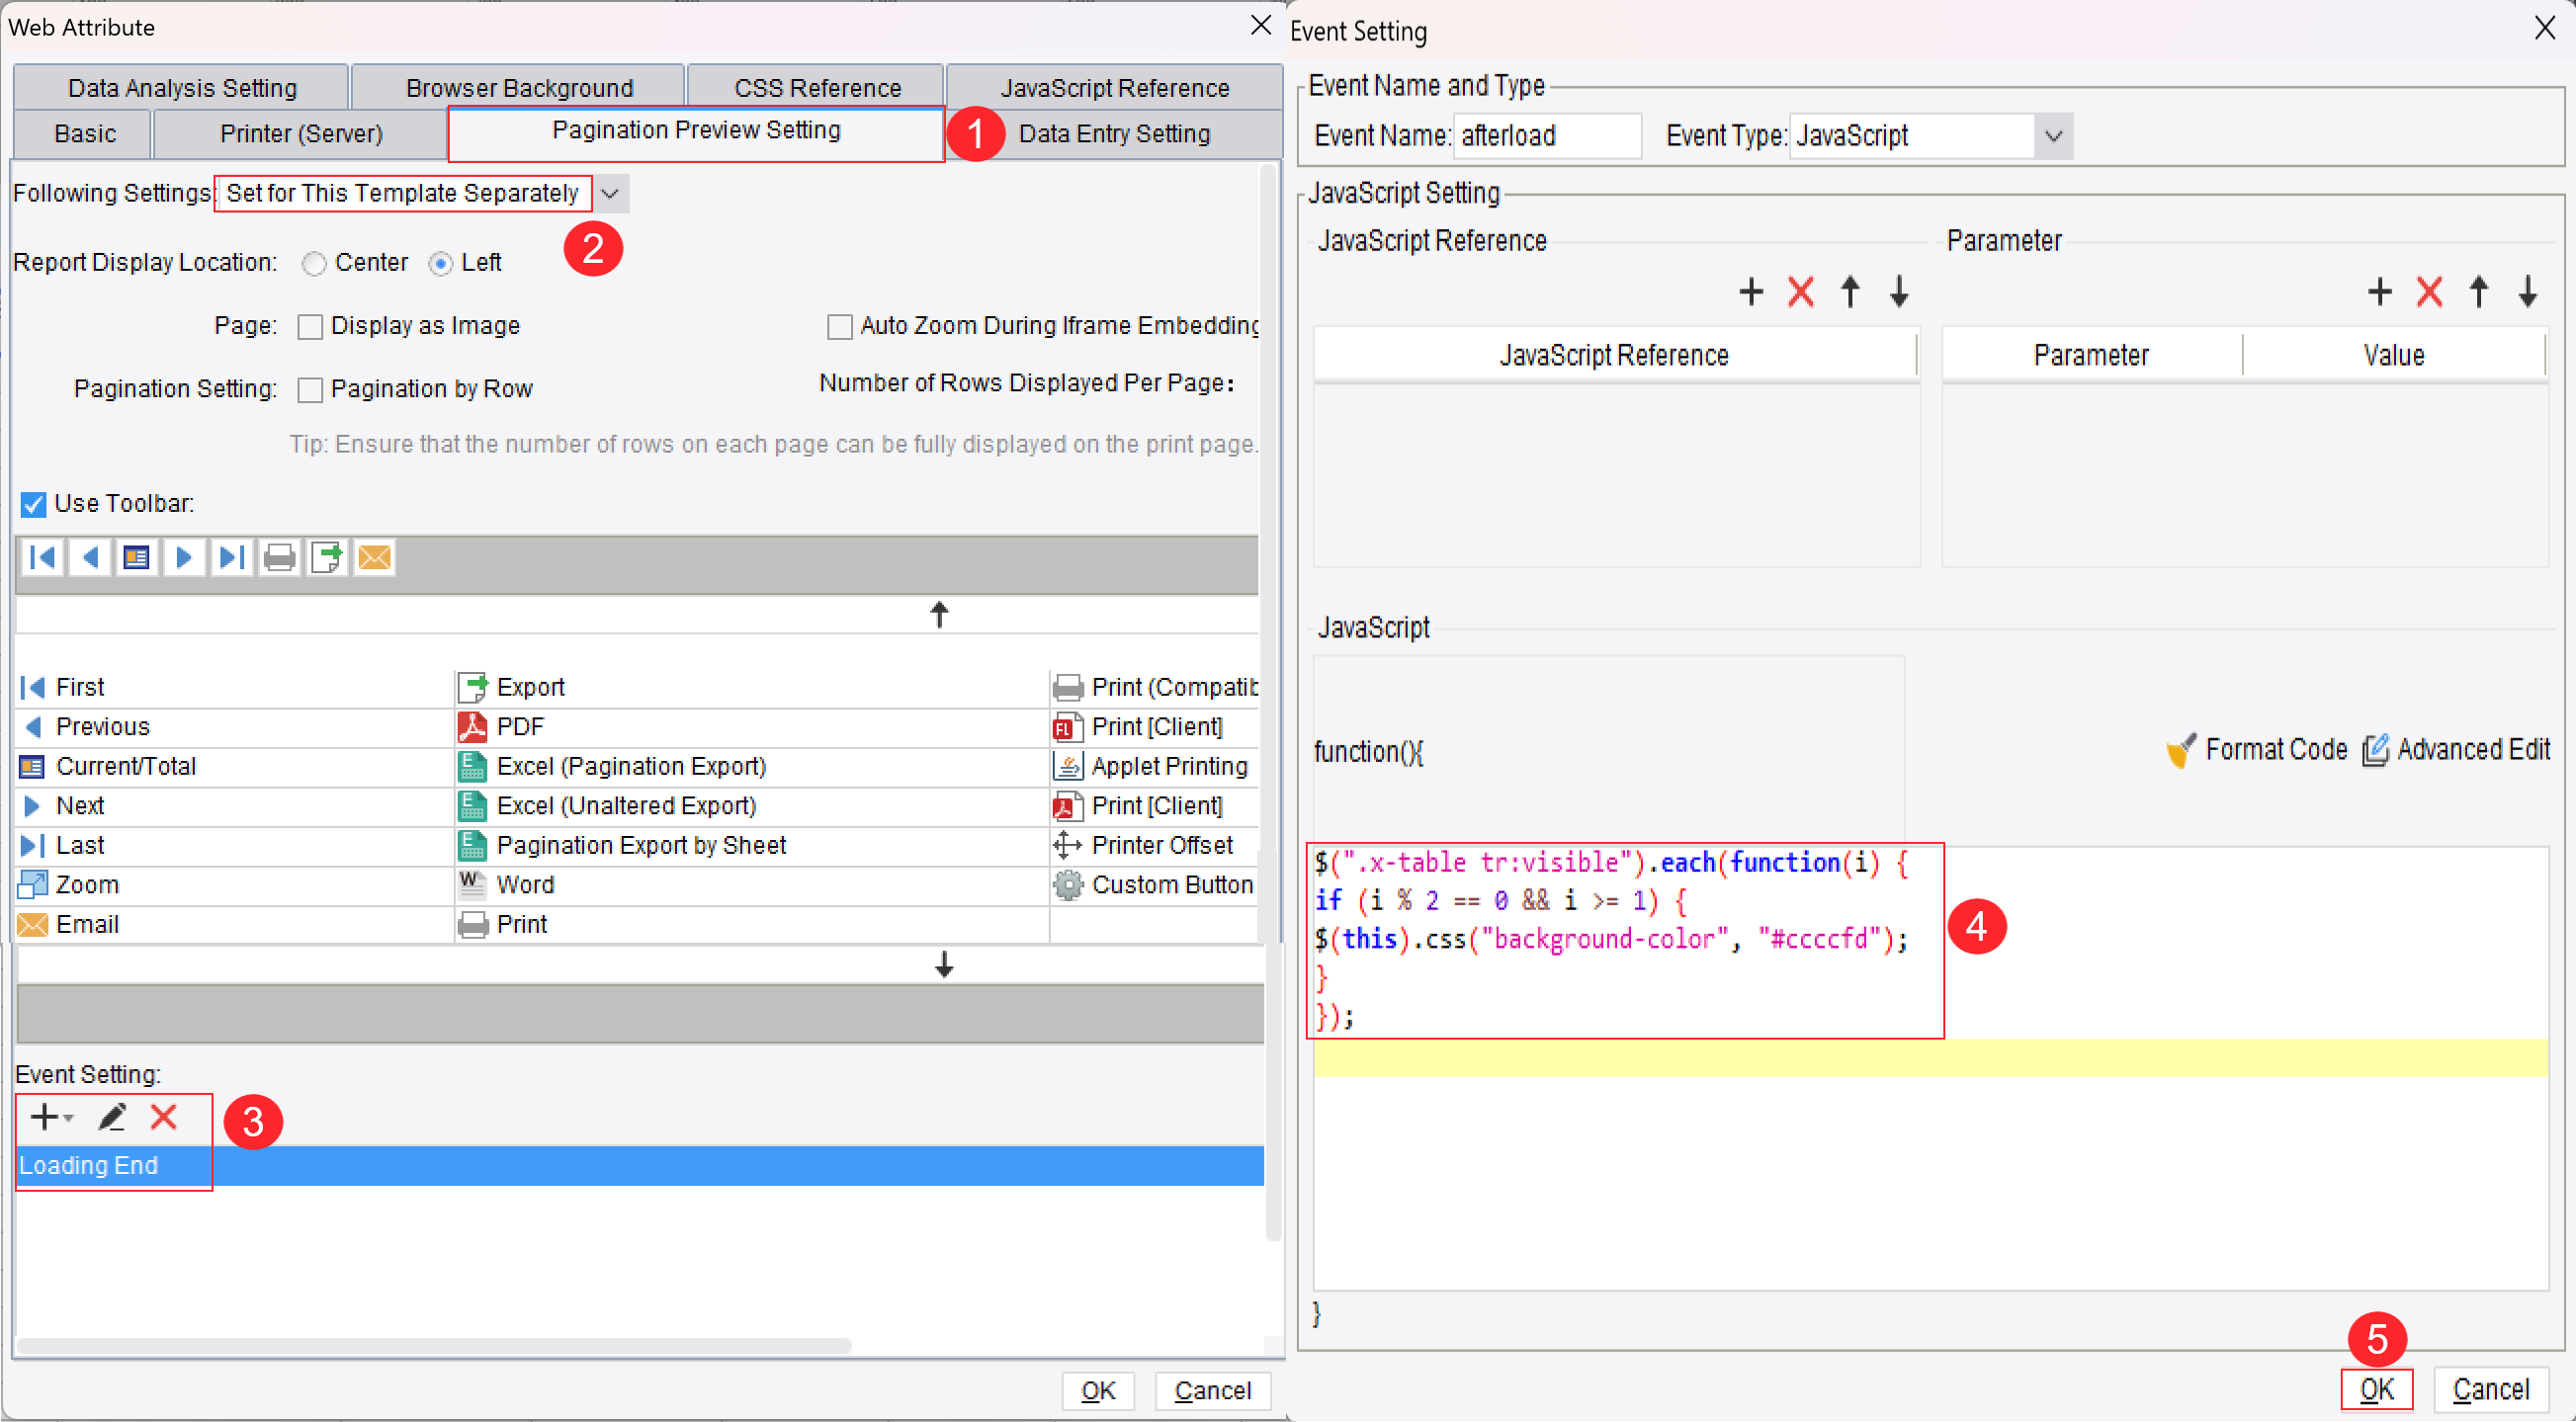Enable the Display as Image checkbox
Viewport: 2576px width, 1422px height.
click(x=310, y=326)
